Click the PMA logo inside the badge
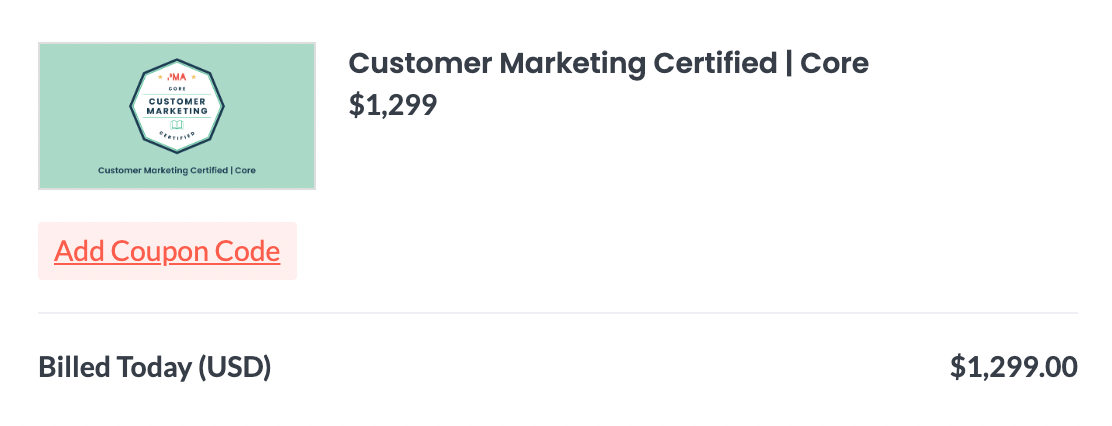This screenshot has height=426, width=1112. pos(177,77)
